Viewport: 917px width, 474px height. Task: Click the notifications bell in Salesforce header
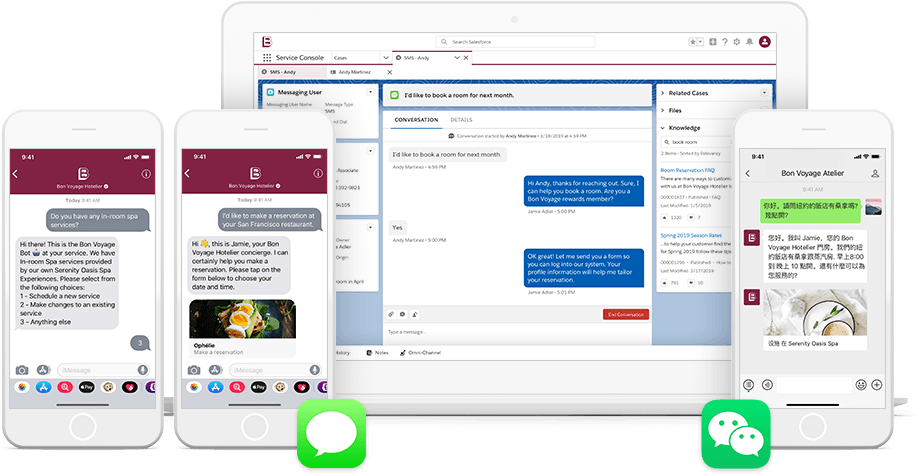[x=749, y=42]
